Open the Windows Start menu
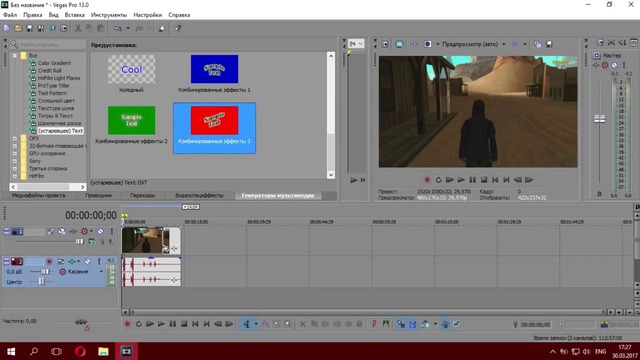Screen dimensions: 640x360 point(11,351)
